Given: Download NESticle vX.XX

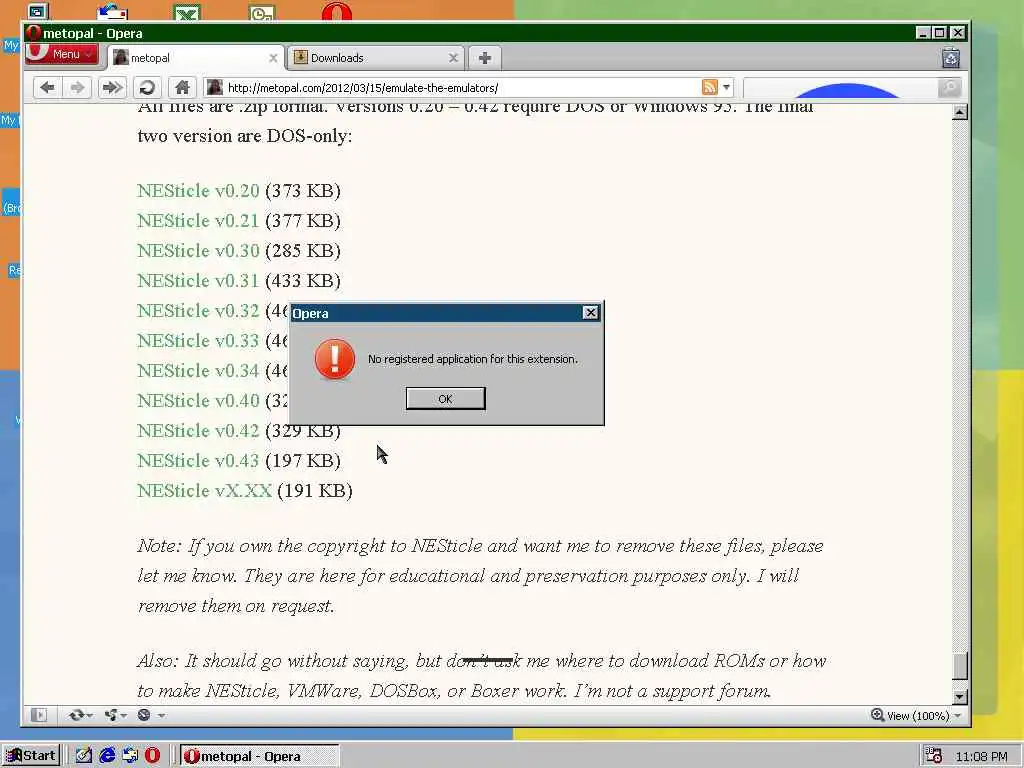Looking at the screenshot, I should tap(204, 491).
